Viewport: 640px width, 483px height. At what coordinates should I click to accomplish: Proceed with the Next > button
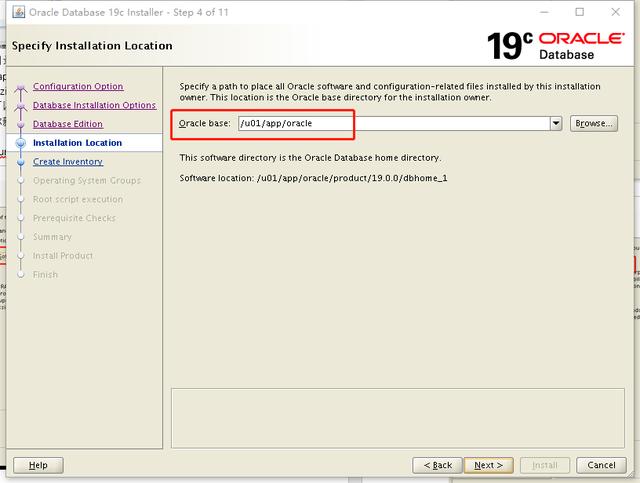tap(488, 465)
